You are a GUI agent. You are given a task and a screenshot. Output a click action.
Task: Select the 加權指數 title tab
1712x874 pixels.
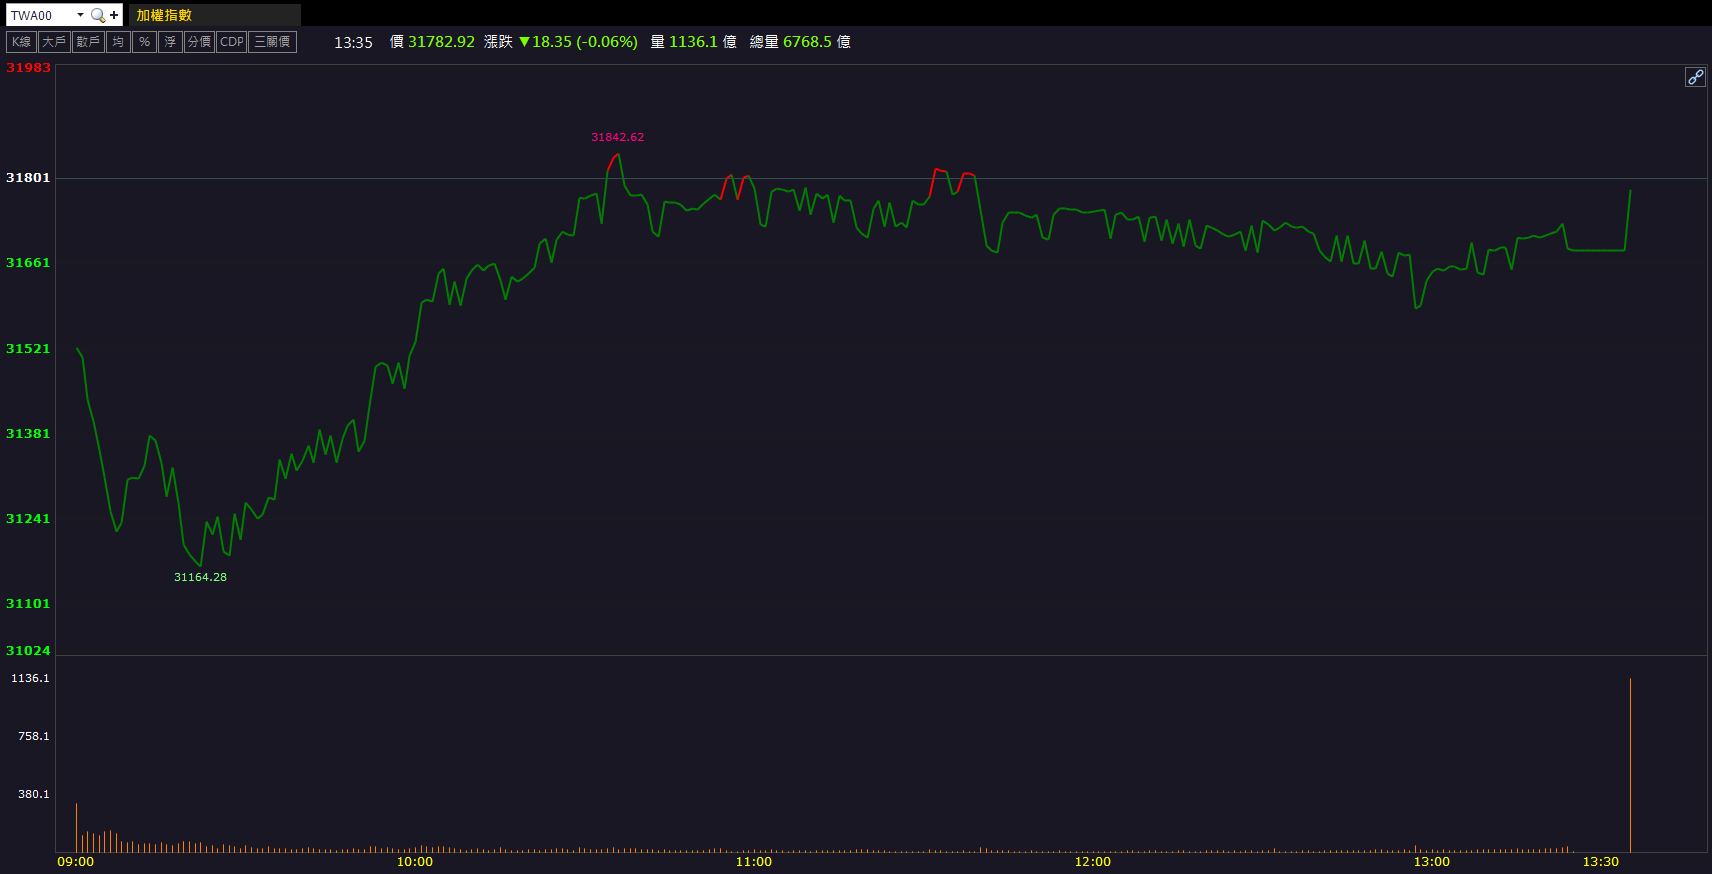(164, 15)
